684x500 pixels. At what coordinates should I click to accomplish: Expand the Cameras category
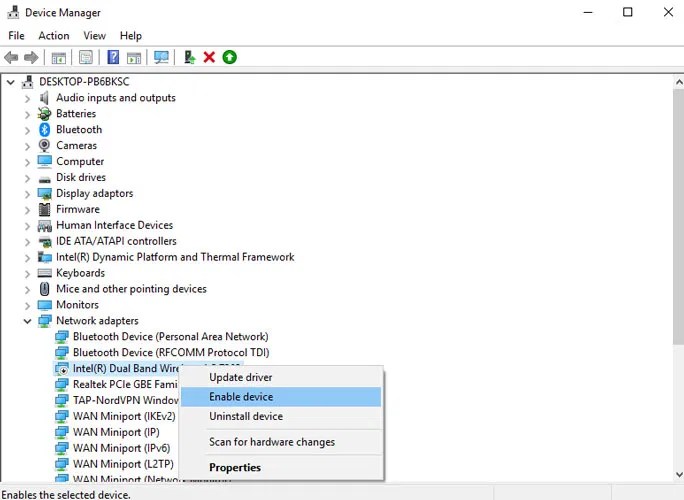pyautogui.click(x=27, y=146)
